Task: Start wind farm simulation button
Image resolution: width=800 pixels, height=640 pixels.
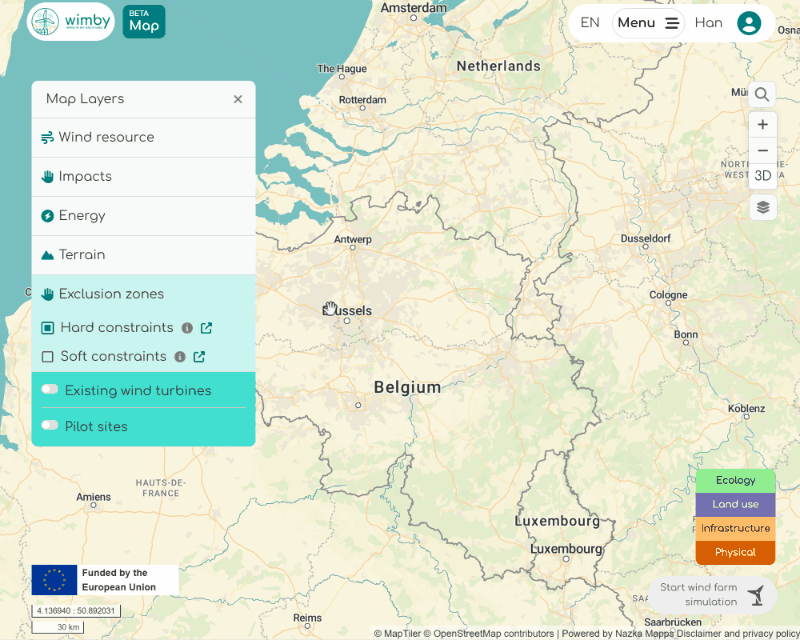Action: (712, 595)
